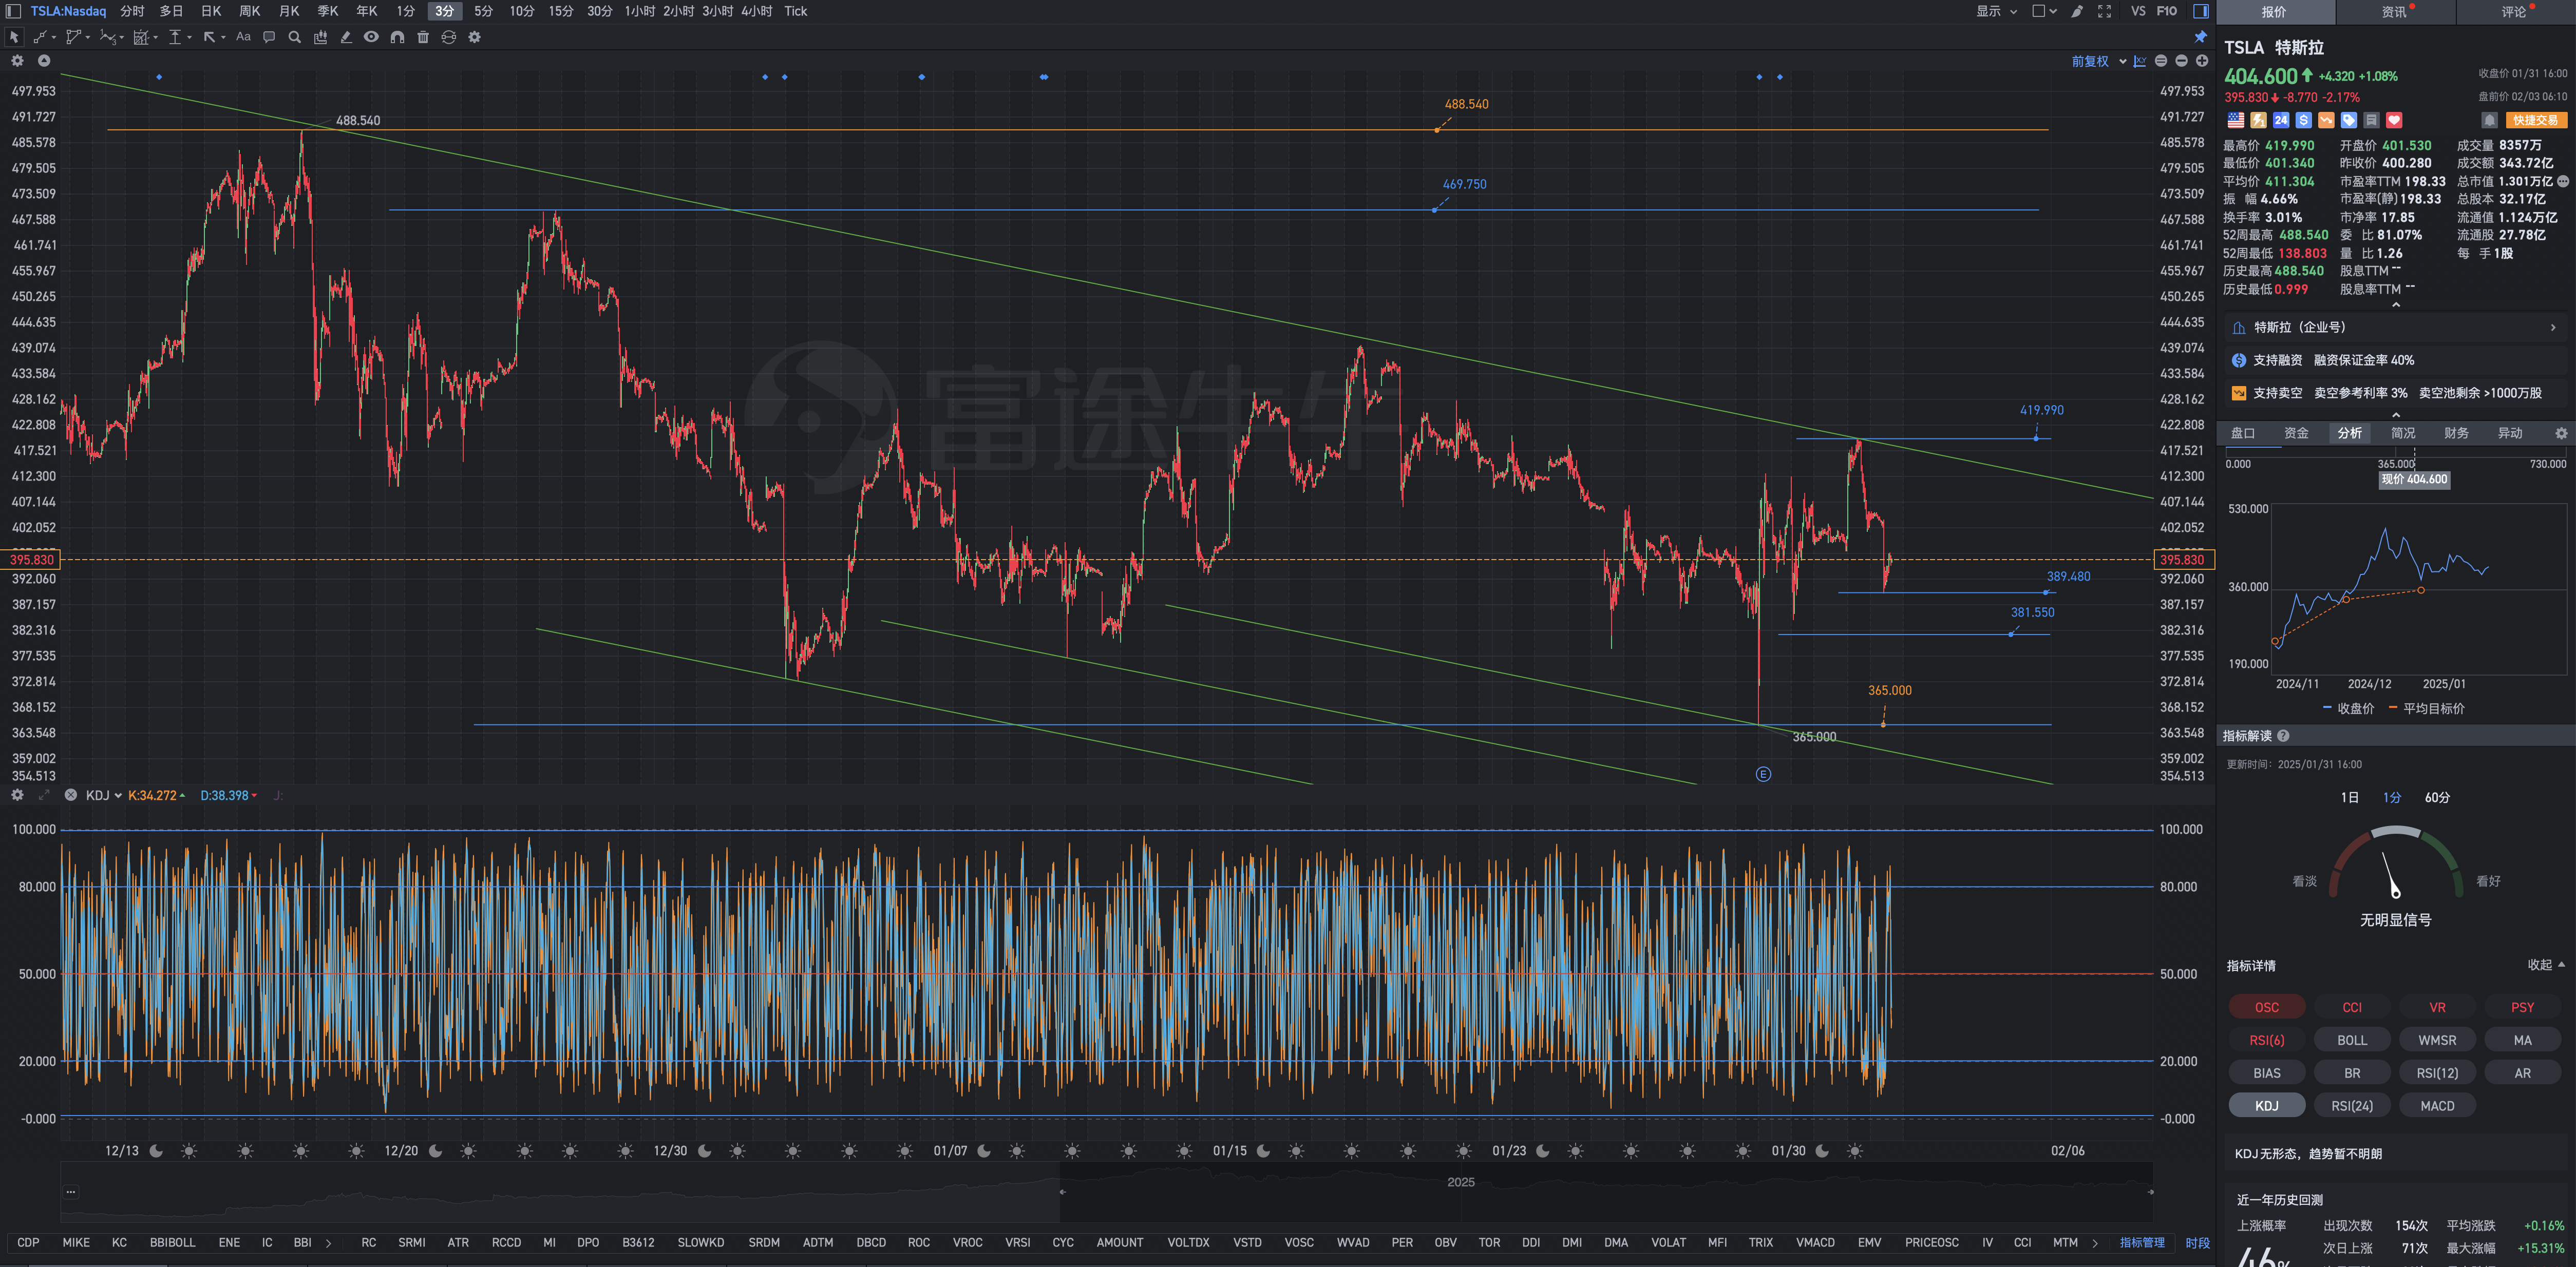Reset the chart zoom with the equals icon
Viewport: 2576px width, 1267px height.
[x=2161, y=61]
